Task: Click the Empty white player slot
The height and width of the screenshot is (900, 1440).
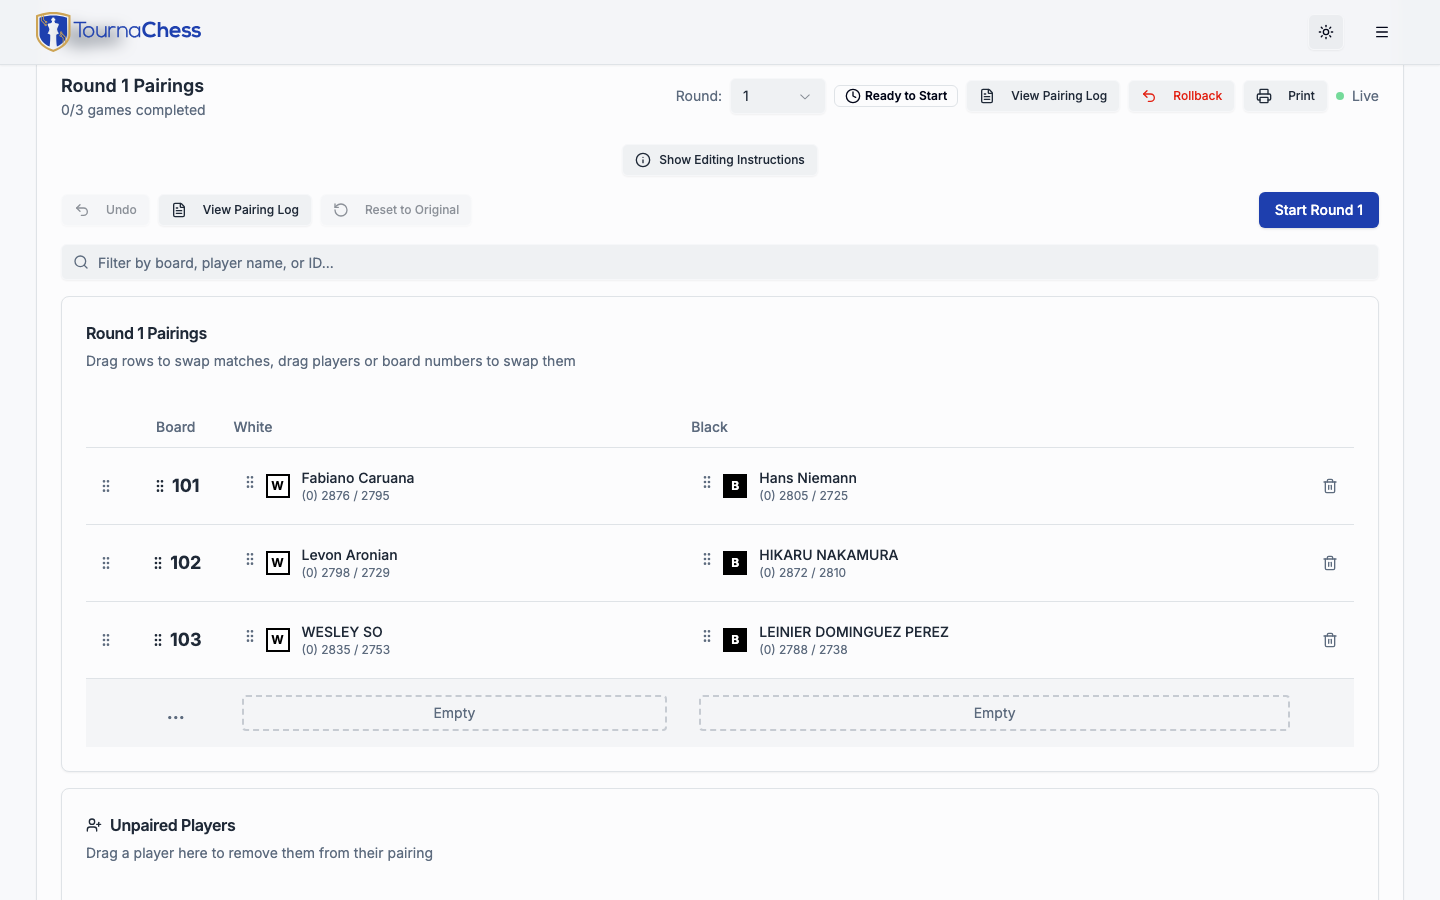Action: pos(454,713)
